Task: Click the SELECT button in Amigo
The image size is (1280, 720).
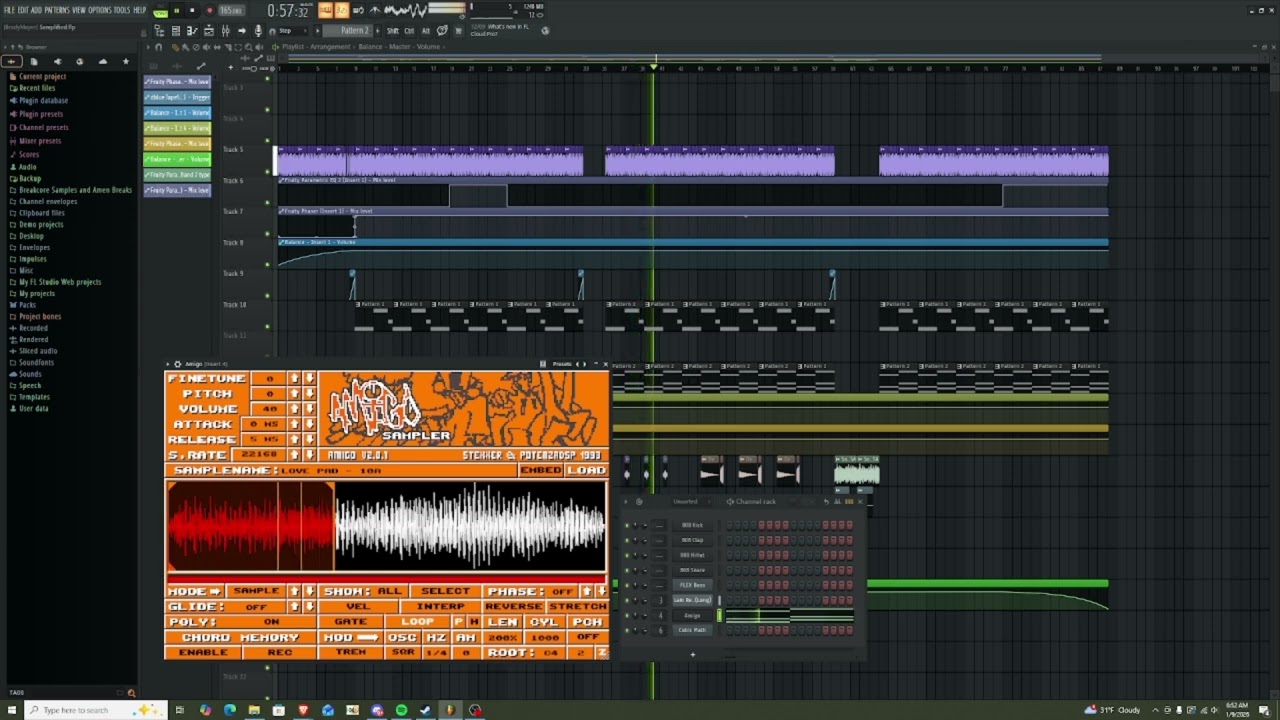Action: point(445,592)
